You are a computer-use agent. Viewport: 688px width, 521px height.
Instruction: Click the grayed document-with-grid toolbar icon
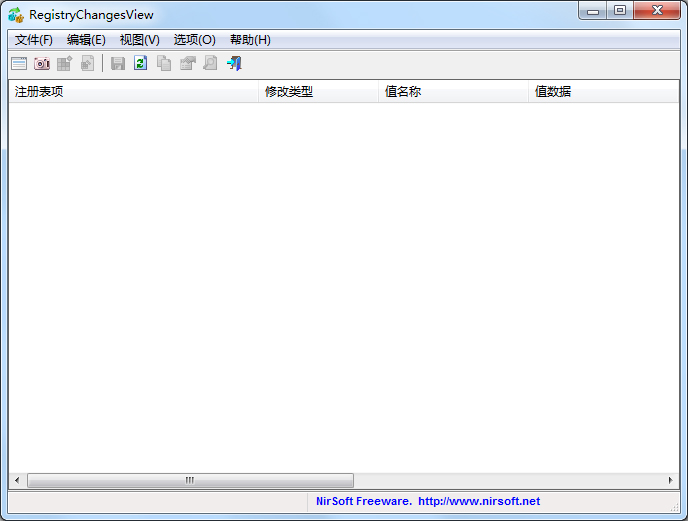pos(87,64)
